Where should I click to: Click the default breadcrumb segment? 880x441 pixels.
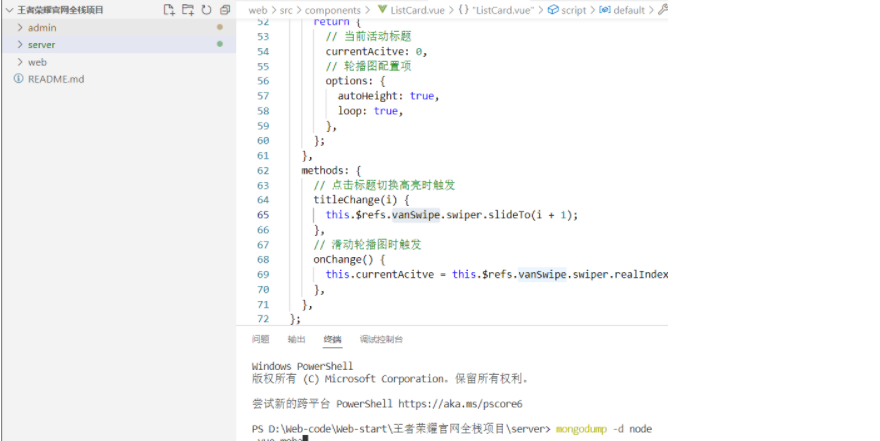(630, 10)
